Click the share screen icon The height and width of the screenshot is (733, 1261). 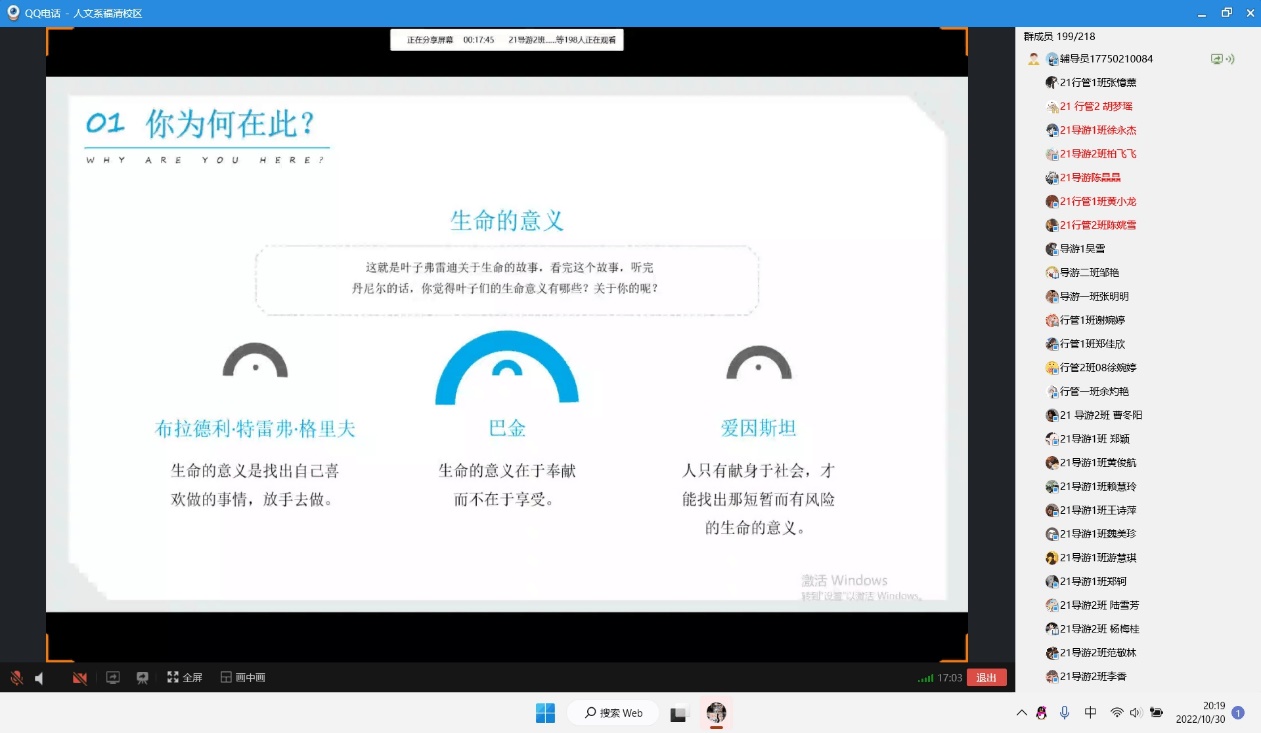pyautogui.click(x=113, y=678)
